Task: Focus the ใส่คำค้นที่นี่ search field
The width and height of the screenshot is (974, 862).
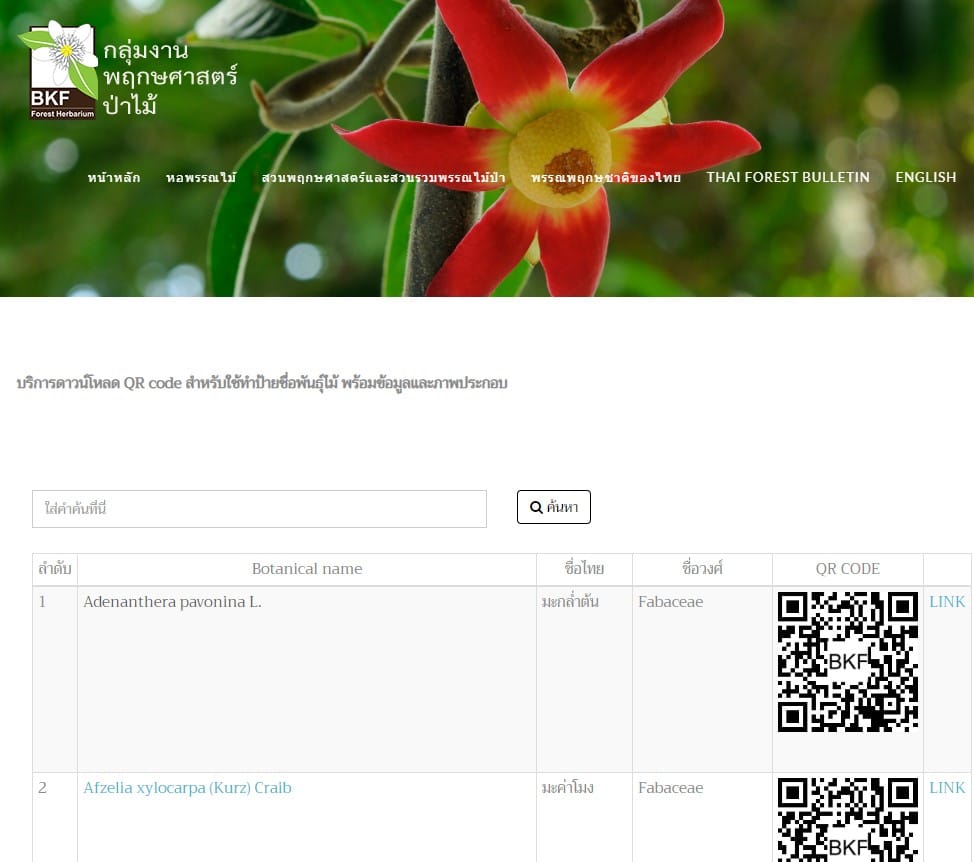Action: pos(259,509)
